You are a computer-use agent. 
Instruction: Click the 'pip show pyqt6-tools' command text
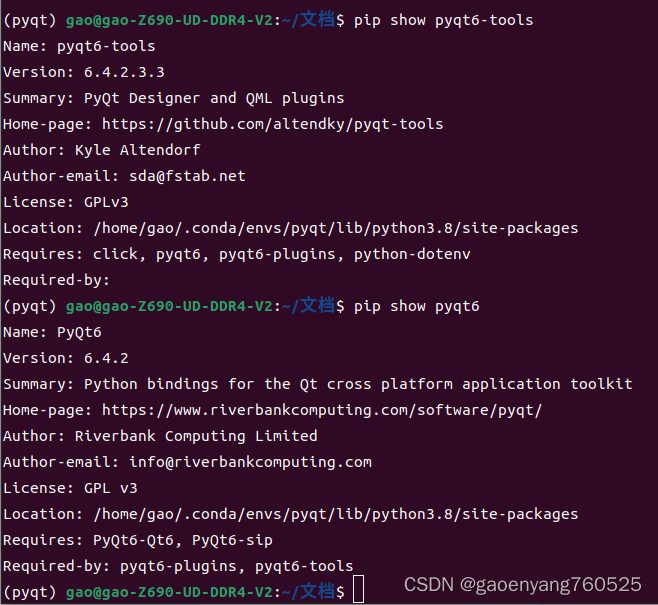pyautogui.click(x=444, y=21)
